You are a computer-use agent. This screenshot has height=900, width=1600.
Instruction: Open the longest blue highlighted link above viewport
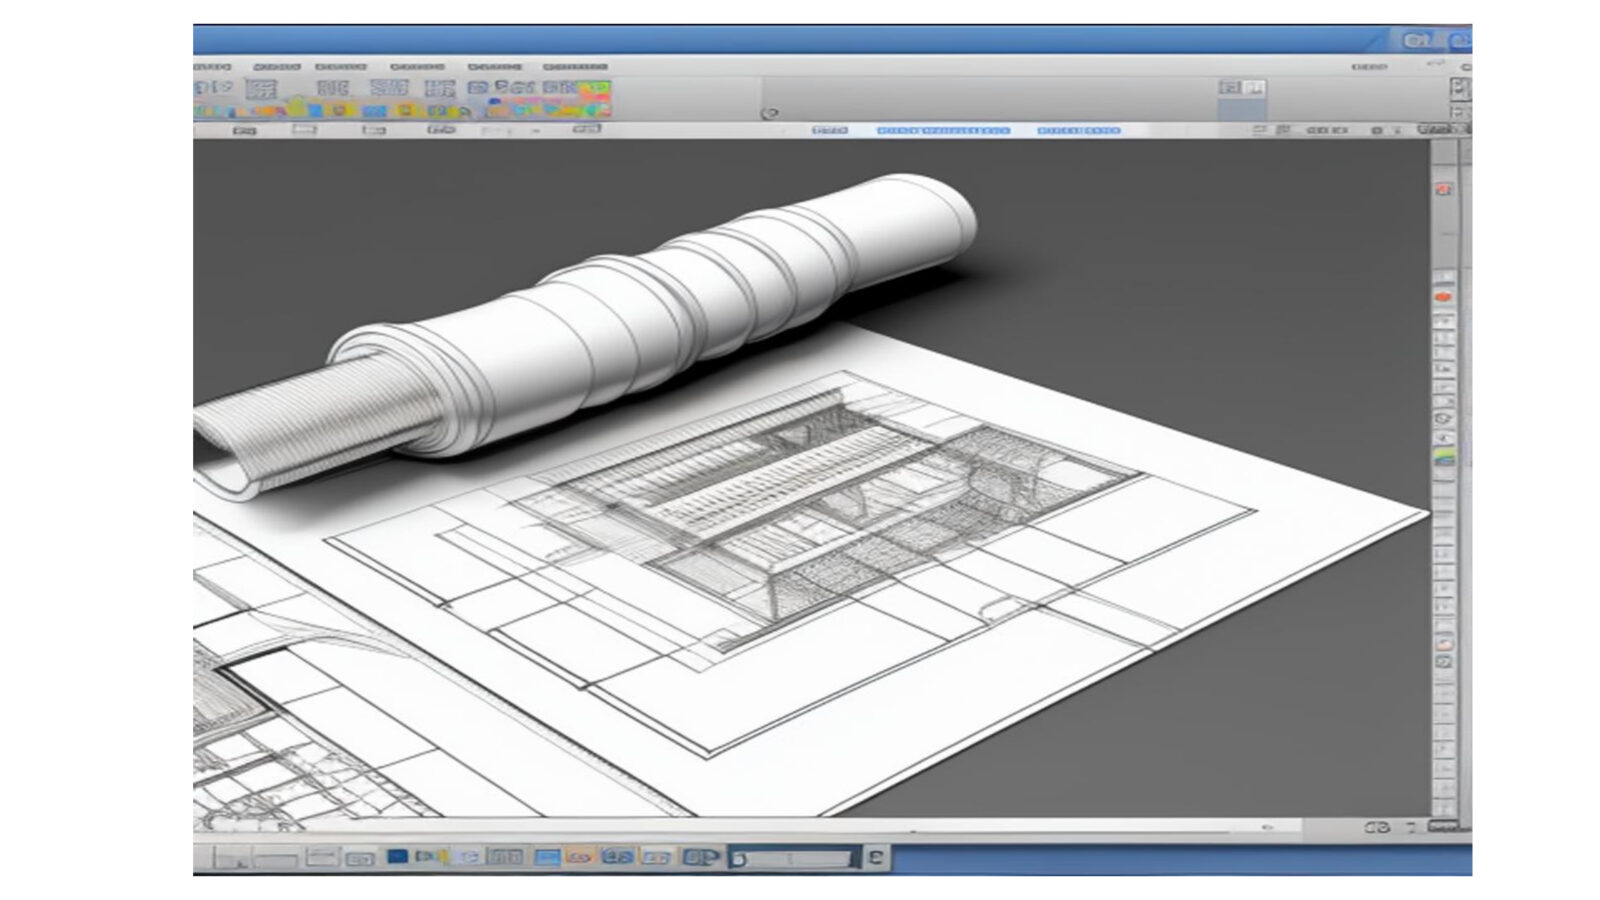pyautogui.click(x=943, y=130)
